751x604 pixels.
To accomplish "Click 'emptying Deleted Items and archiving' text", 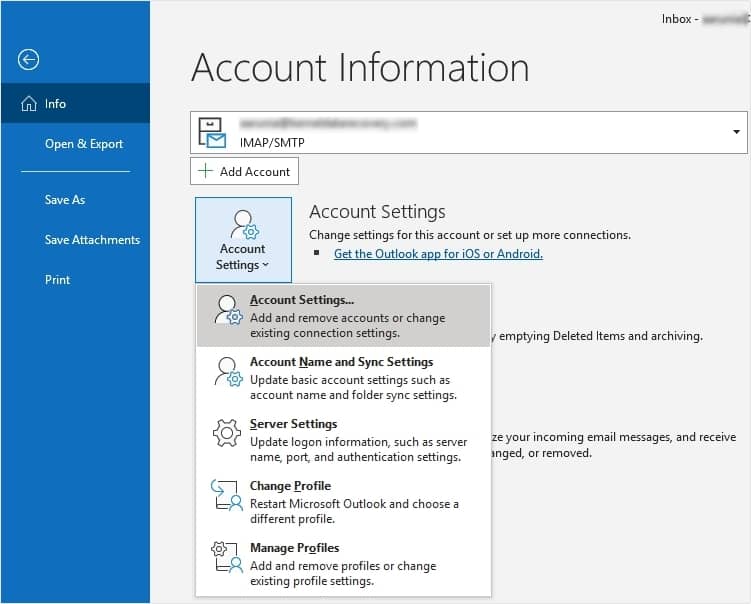I will [x=601, y=336].
